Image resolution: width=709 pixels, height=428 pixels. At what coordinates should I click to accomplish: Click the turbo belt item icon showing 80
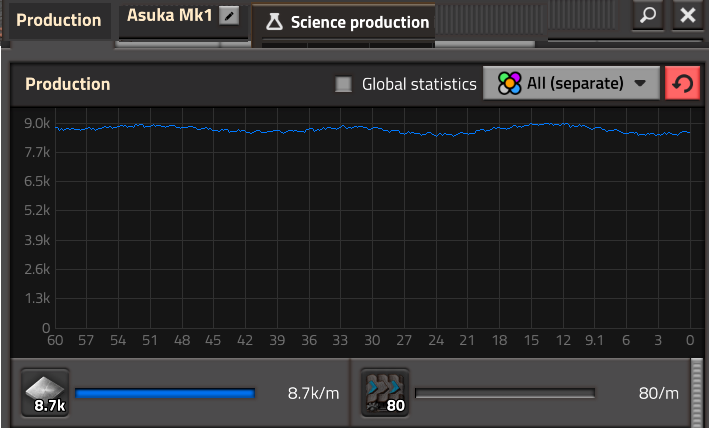point(384,392)
